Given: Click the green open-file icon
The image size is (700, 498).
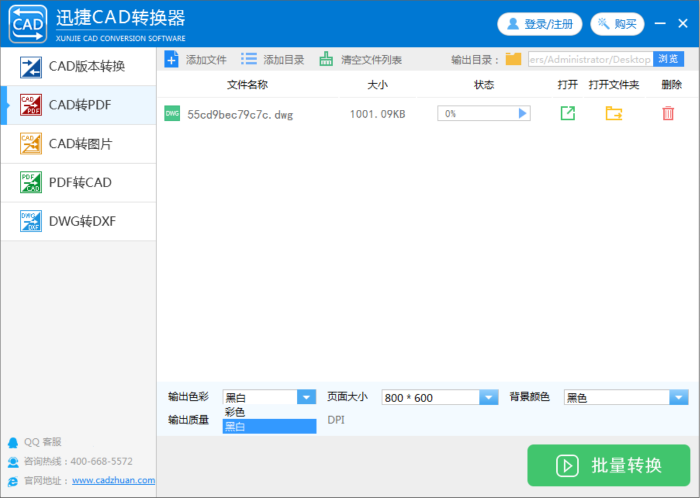Looking at the screenshot, I should pyautogui.click(x=568, y=113).
